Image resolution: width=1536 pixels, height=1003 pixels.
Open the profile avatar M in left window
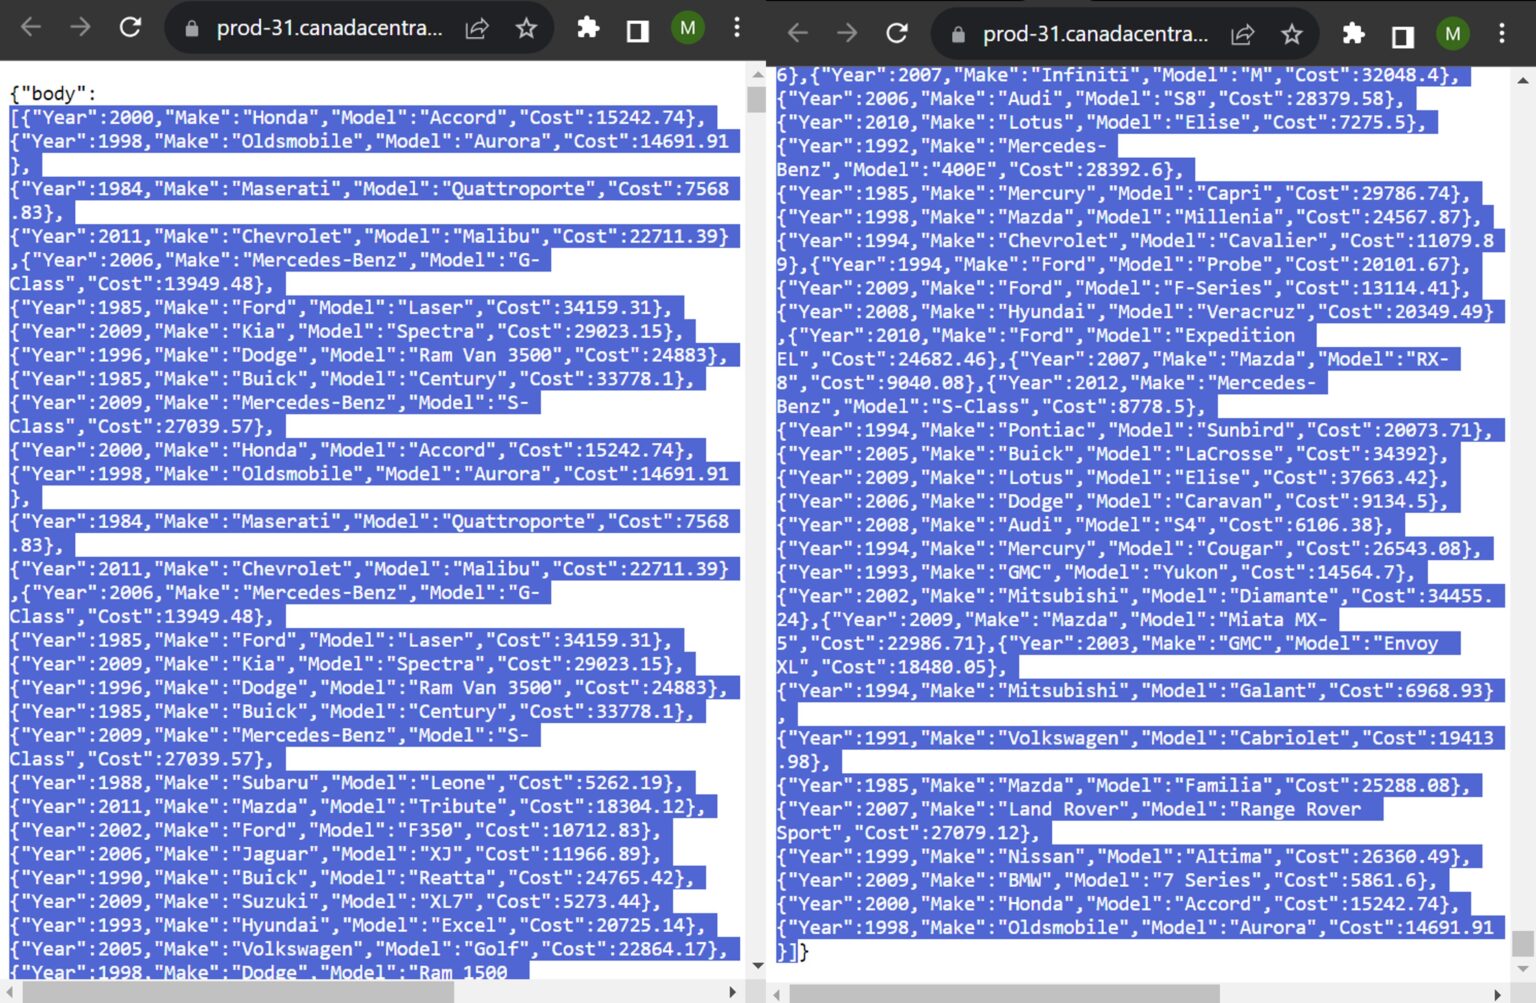(687, 28)
